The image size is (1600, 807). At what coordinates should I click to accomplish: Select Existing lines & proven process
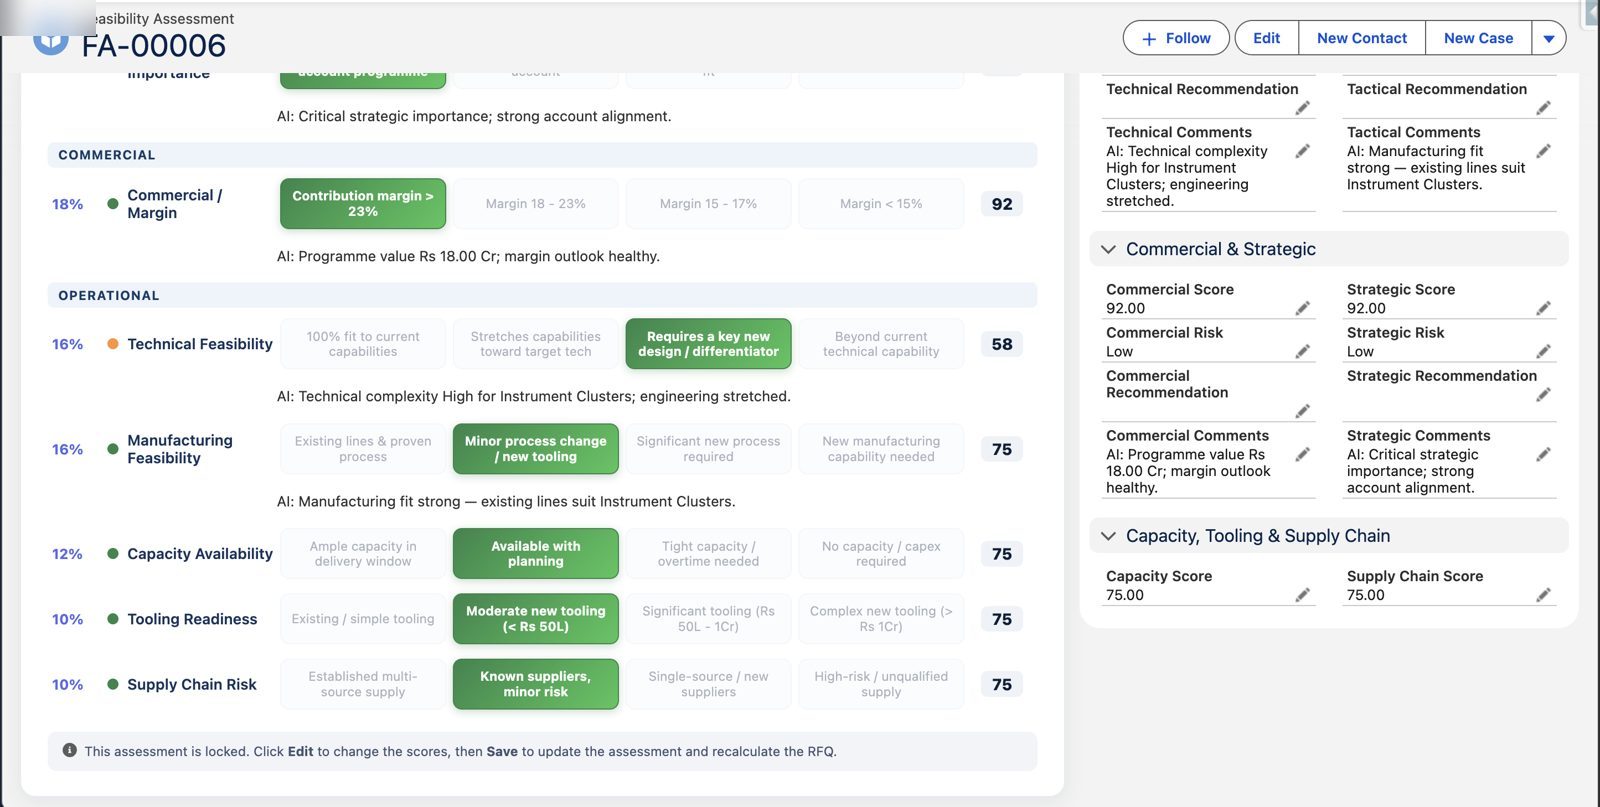tap(363, 449)
